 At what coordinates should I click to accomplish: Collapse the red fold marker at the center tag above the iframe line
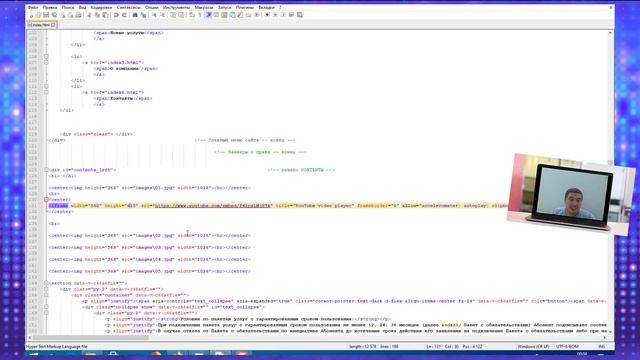(46, 200)
